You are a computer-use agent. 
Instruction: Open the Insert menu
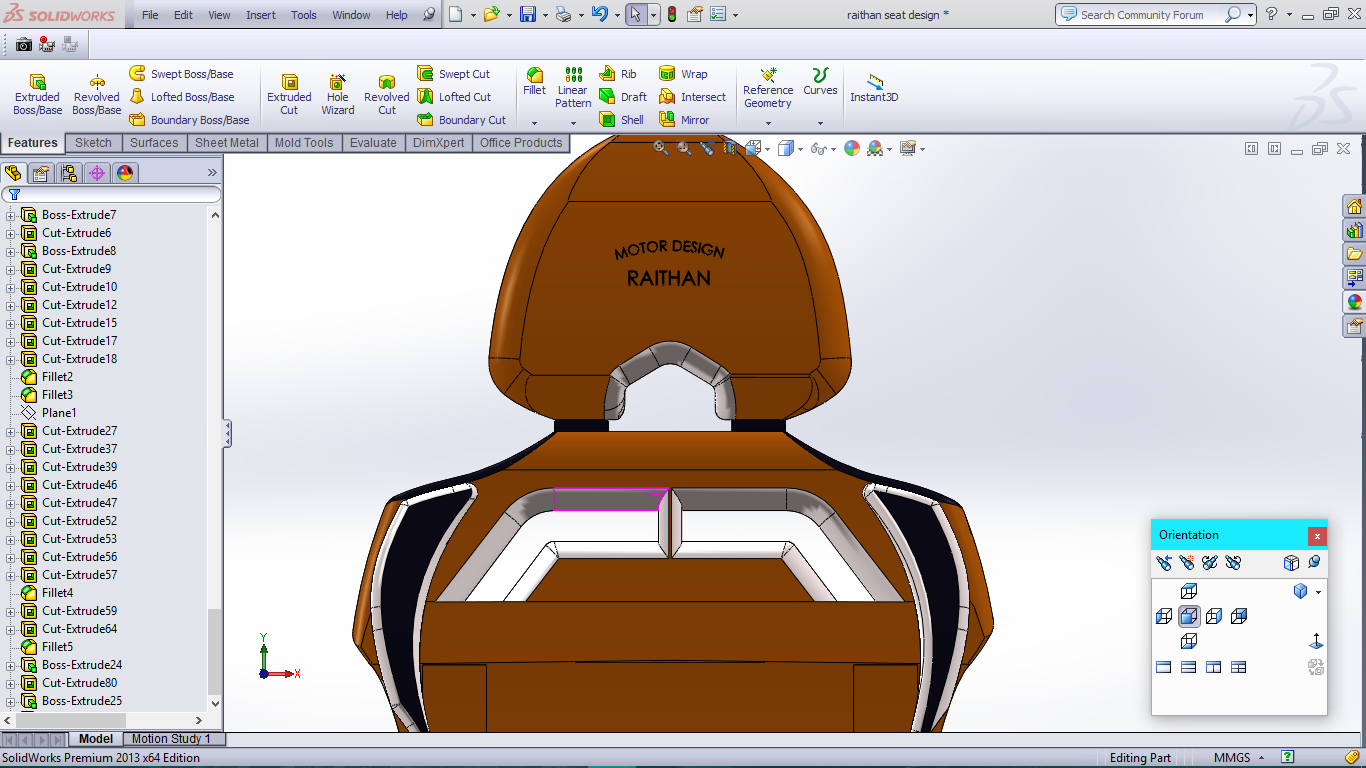(261, 15)
